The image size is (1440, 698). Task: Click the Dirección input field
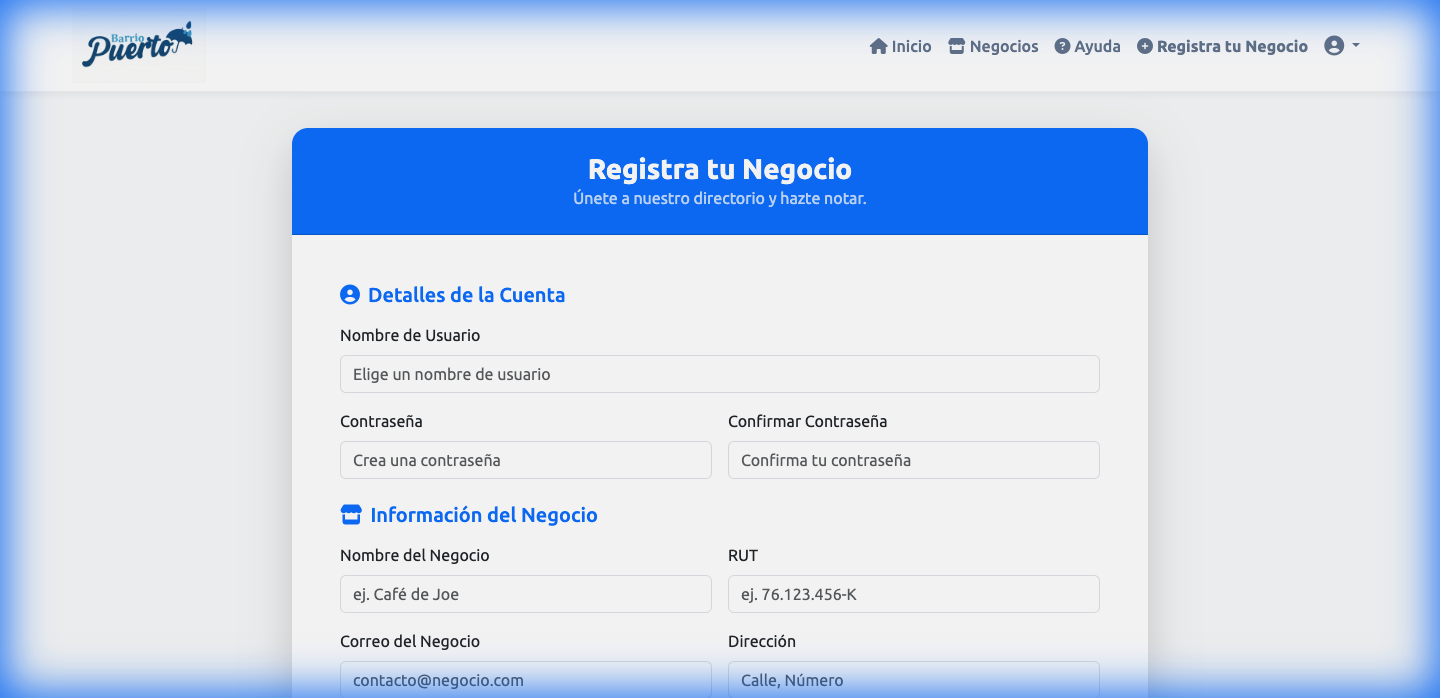click(913, 679)
